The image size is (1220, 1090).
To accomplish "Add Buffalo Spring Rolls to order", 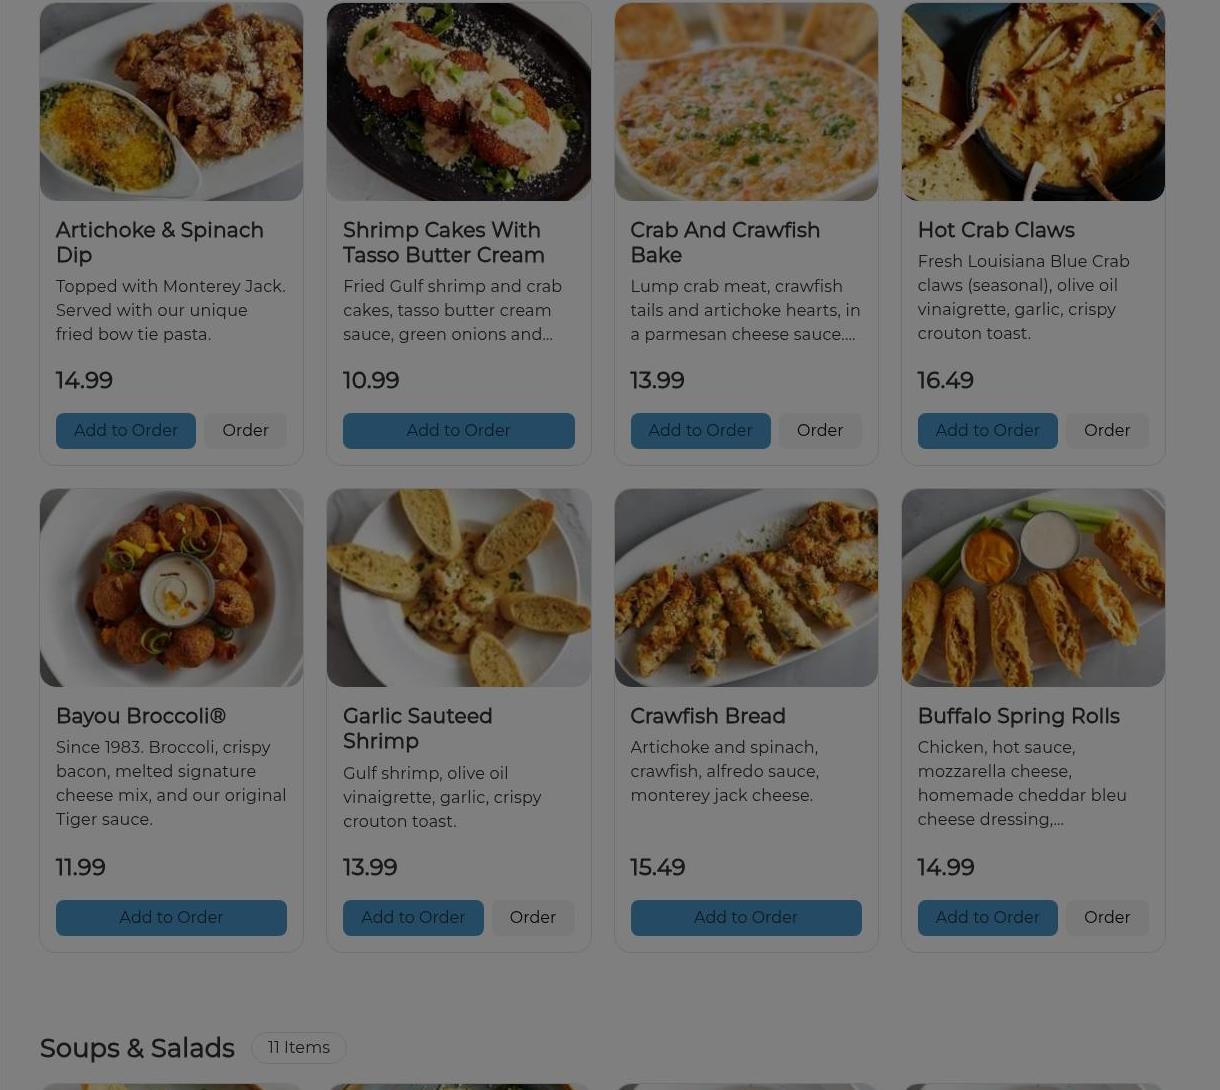I will pos(987,918).
